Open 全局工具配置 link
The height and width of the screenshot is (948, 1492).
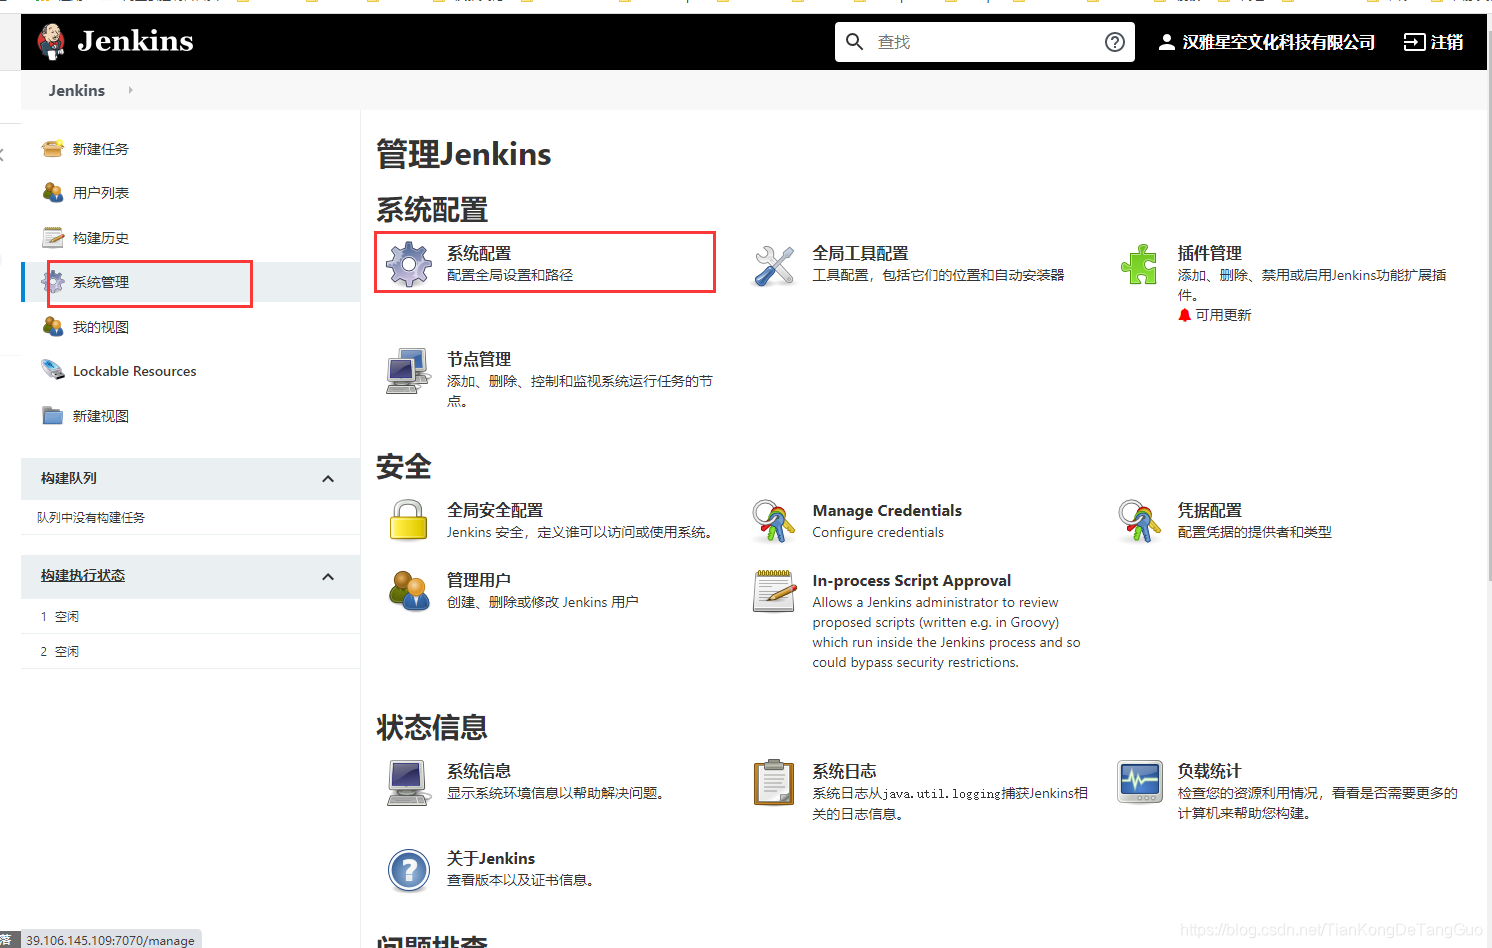tap(860, 254)
